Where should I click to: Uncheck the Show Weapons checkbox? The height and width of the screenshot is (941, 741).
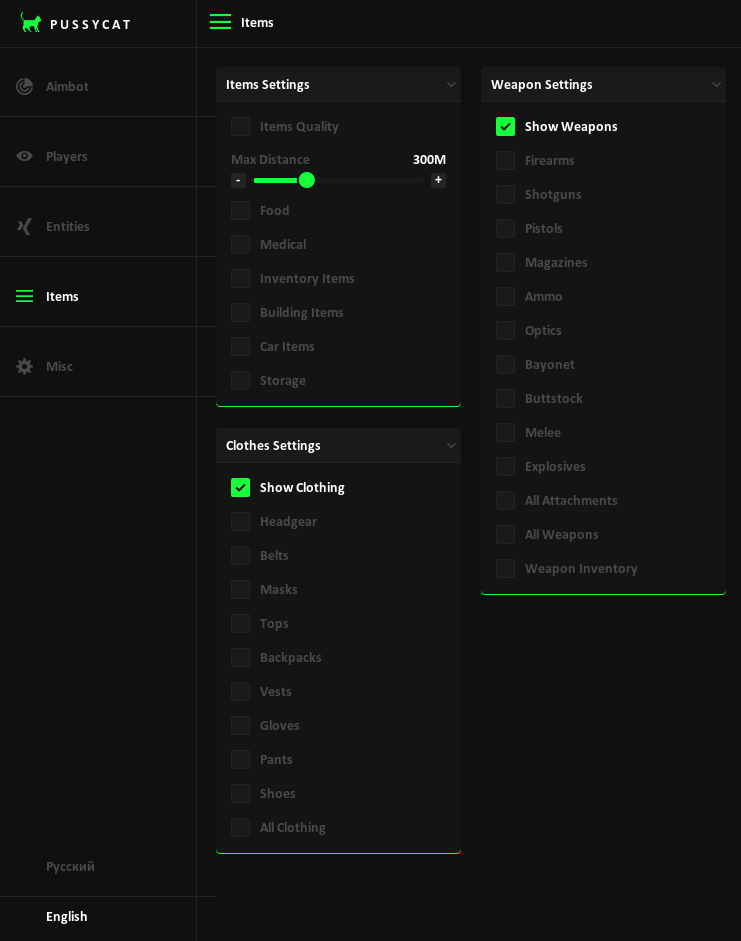click(505, 126)
